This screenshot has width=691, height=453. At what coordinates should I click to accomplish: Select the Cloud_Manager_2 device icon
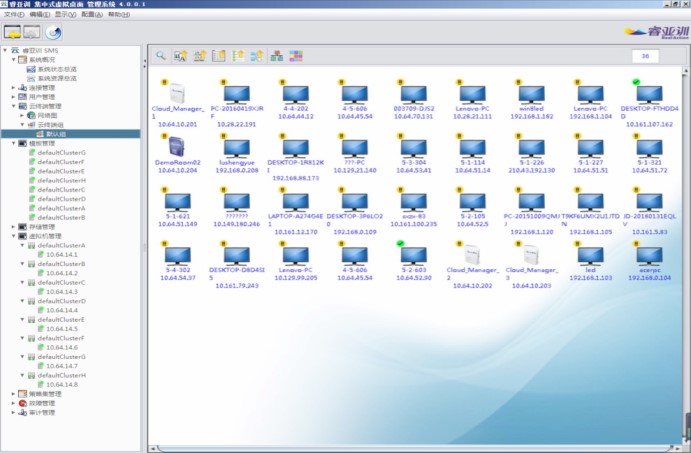(x=472, y=255)
